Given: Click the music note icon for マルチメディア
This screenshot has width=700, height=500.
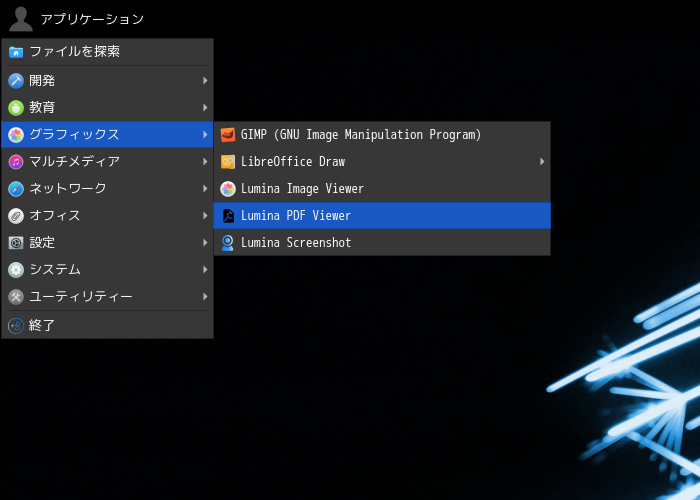Looking at the screenshot, I should [x=16, y=162].
